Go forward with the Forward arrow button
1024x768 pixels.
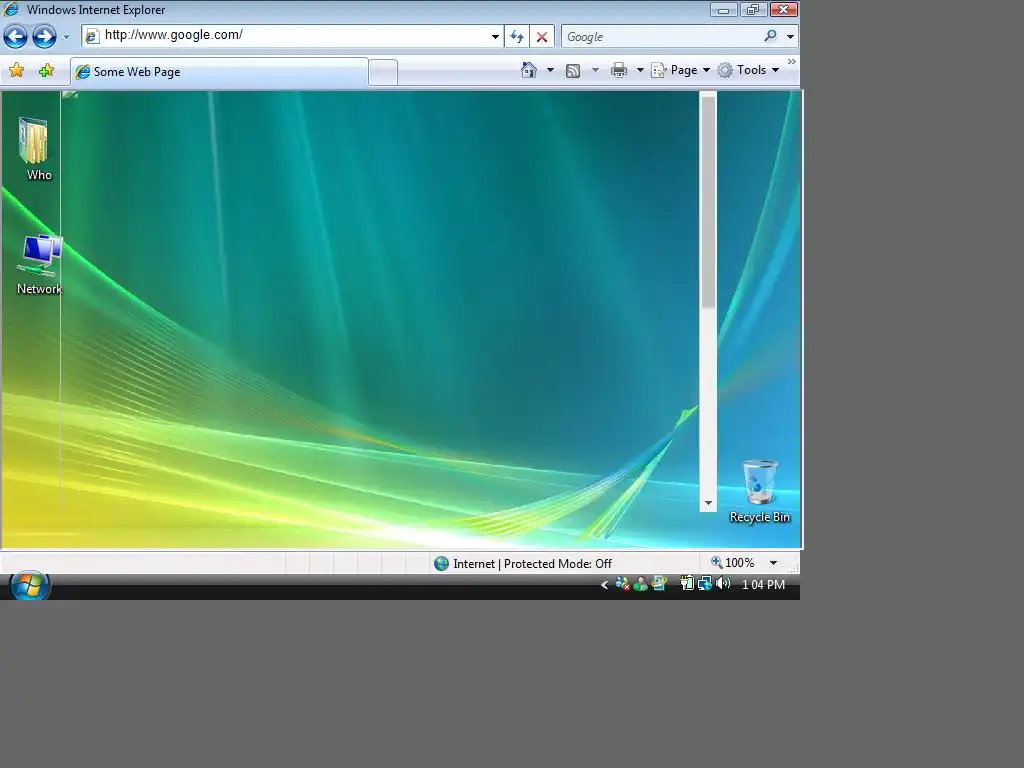pyautogui.click(x=44, y=37)
